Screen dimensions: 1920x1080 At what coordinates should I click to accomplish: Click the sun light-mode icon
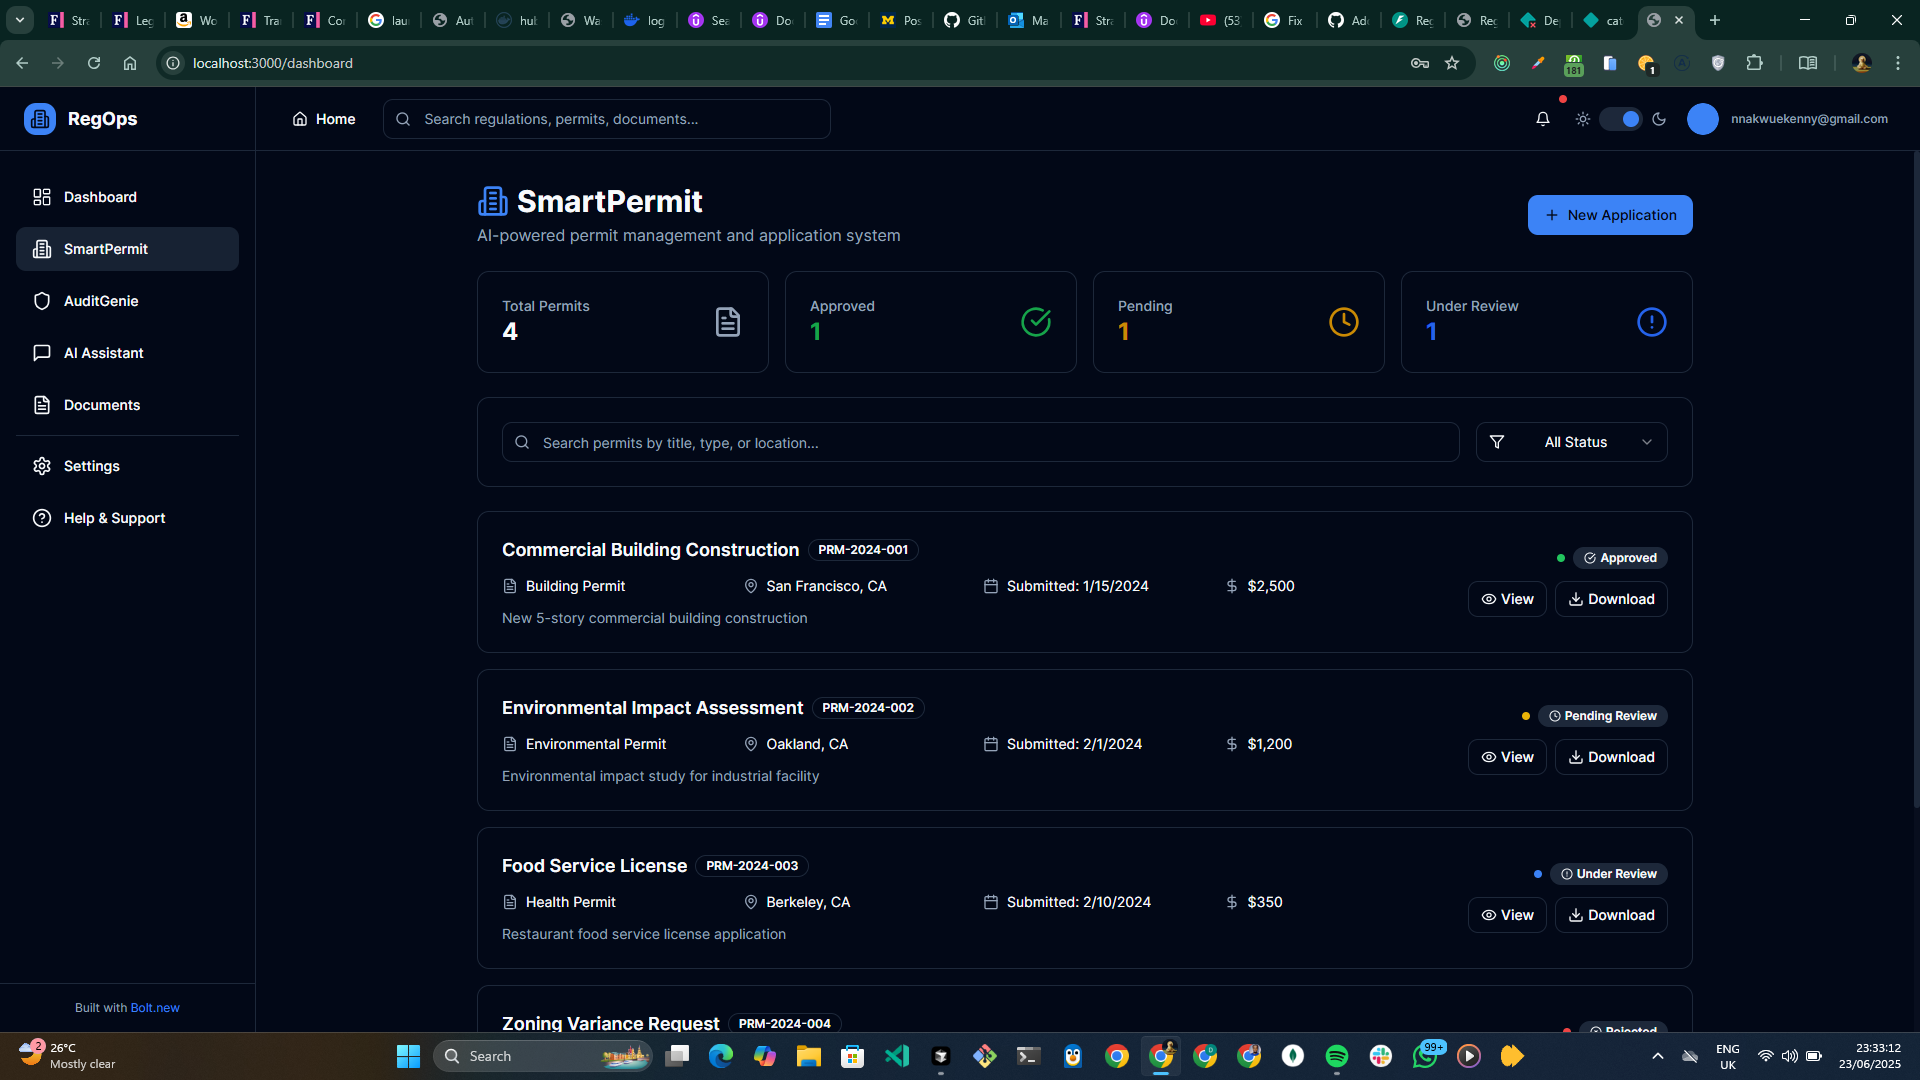click(x=1583, y=119)
